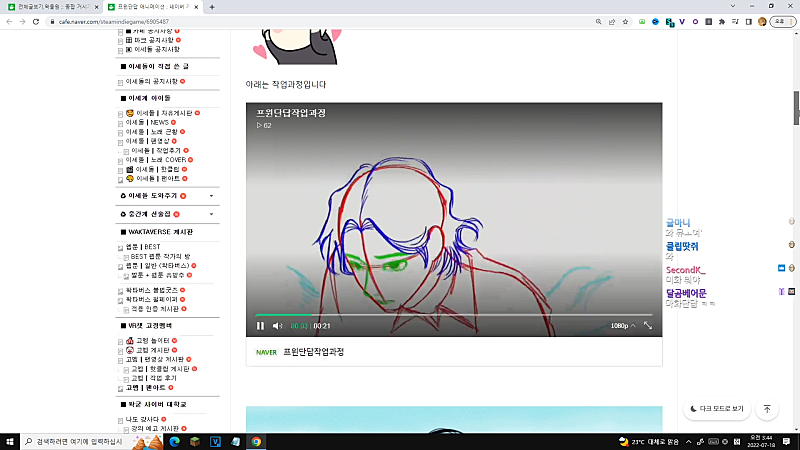Open the 나도 강사다 board
Viewport: 800px width, 450px height.
[142, 419]
